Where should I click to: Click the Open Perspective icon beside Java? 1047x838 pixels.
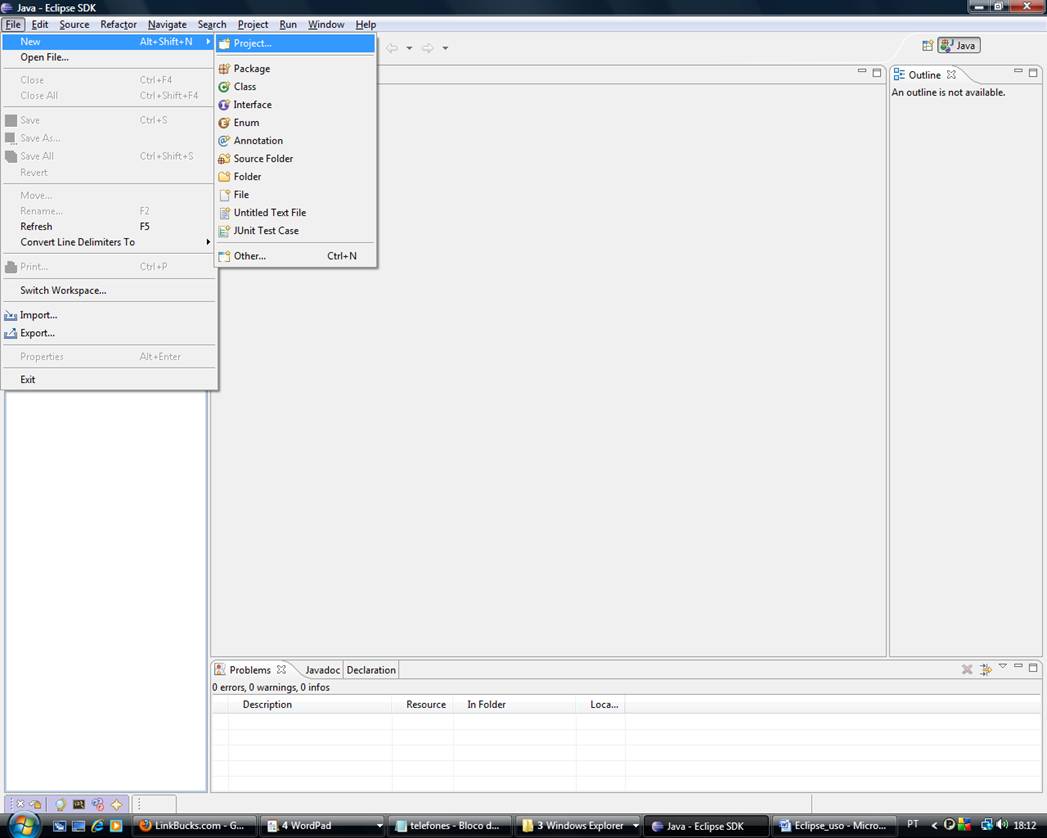click(927, 45)
